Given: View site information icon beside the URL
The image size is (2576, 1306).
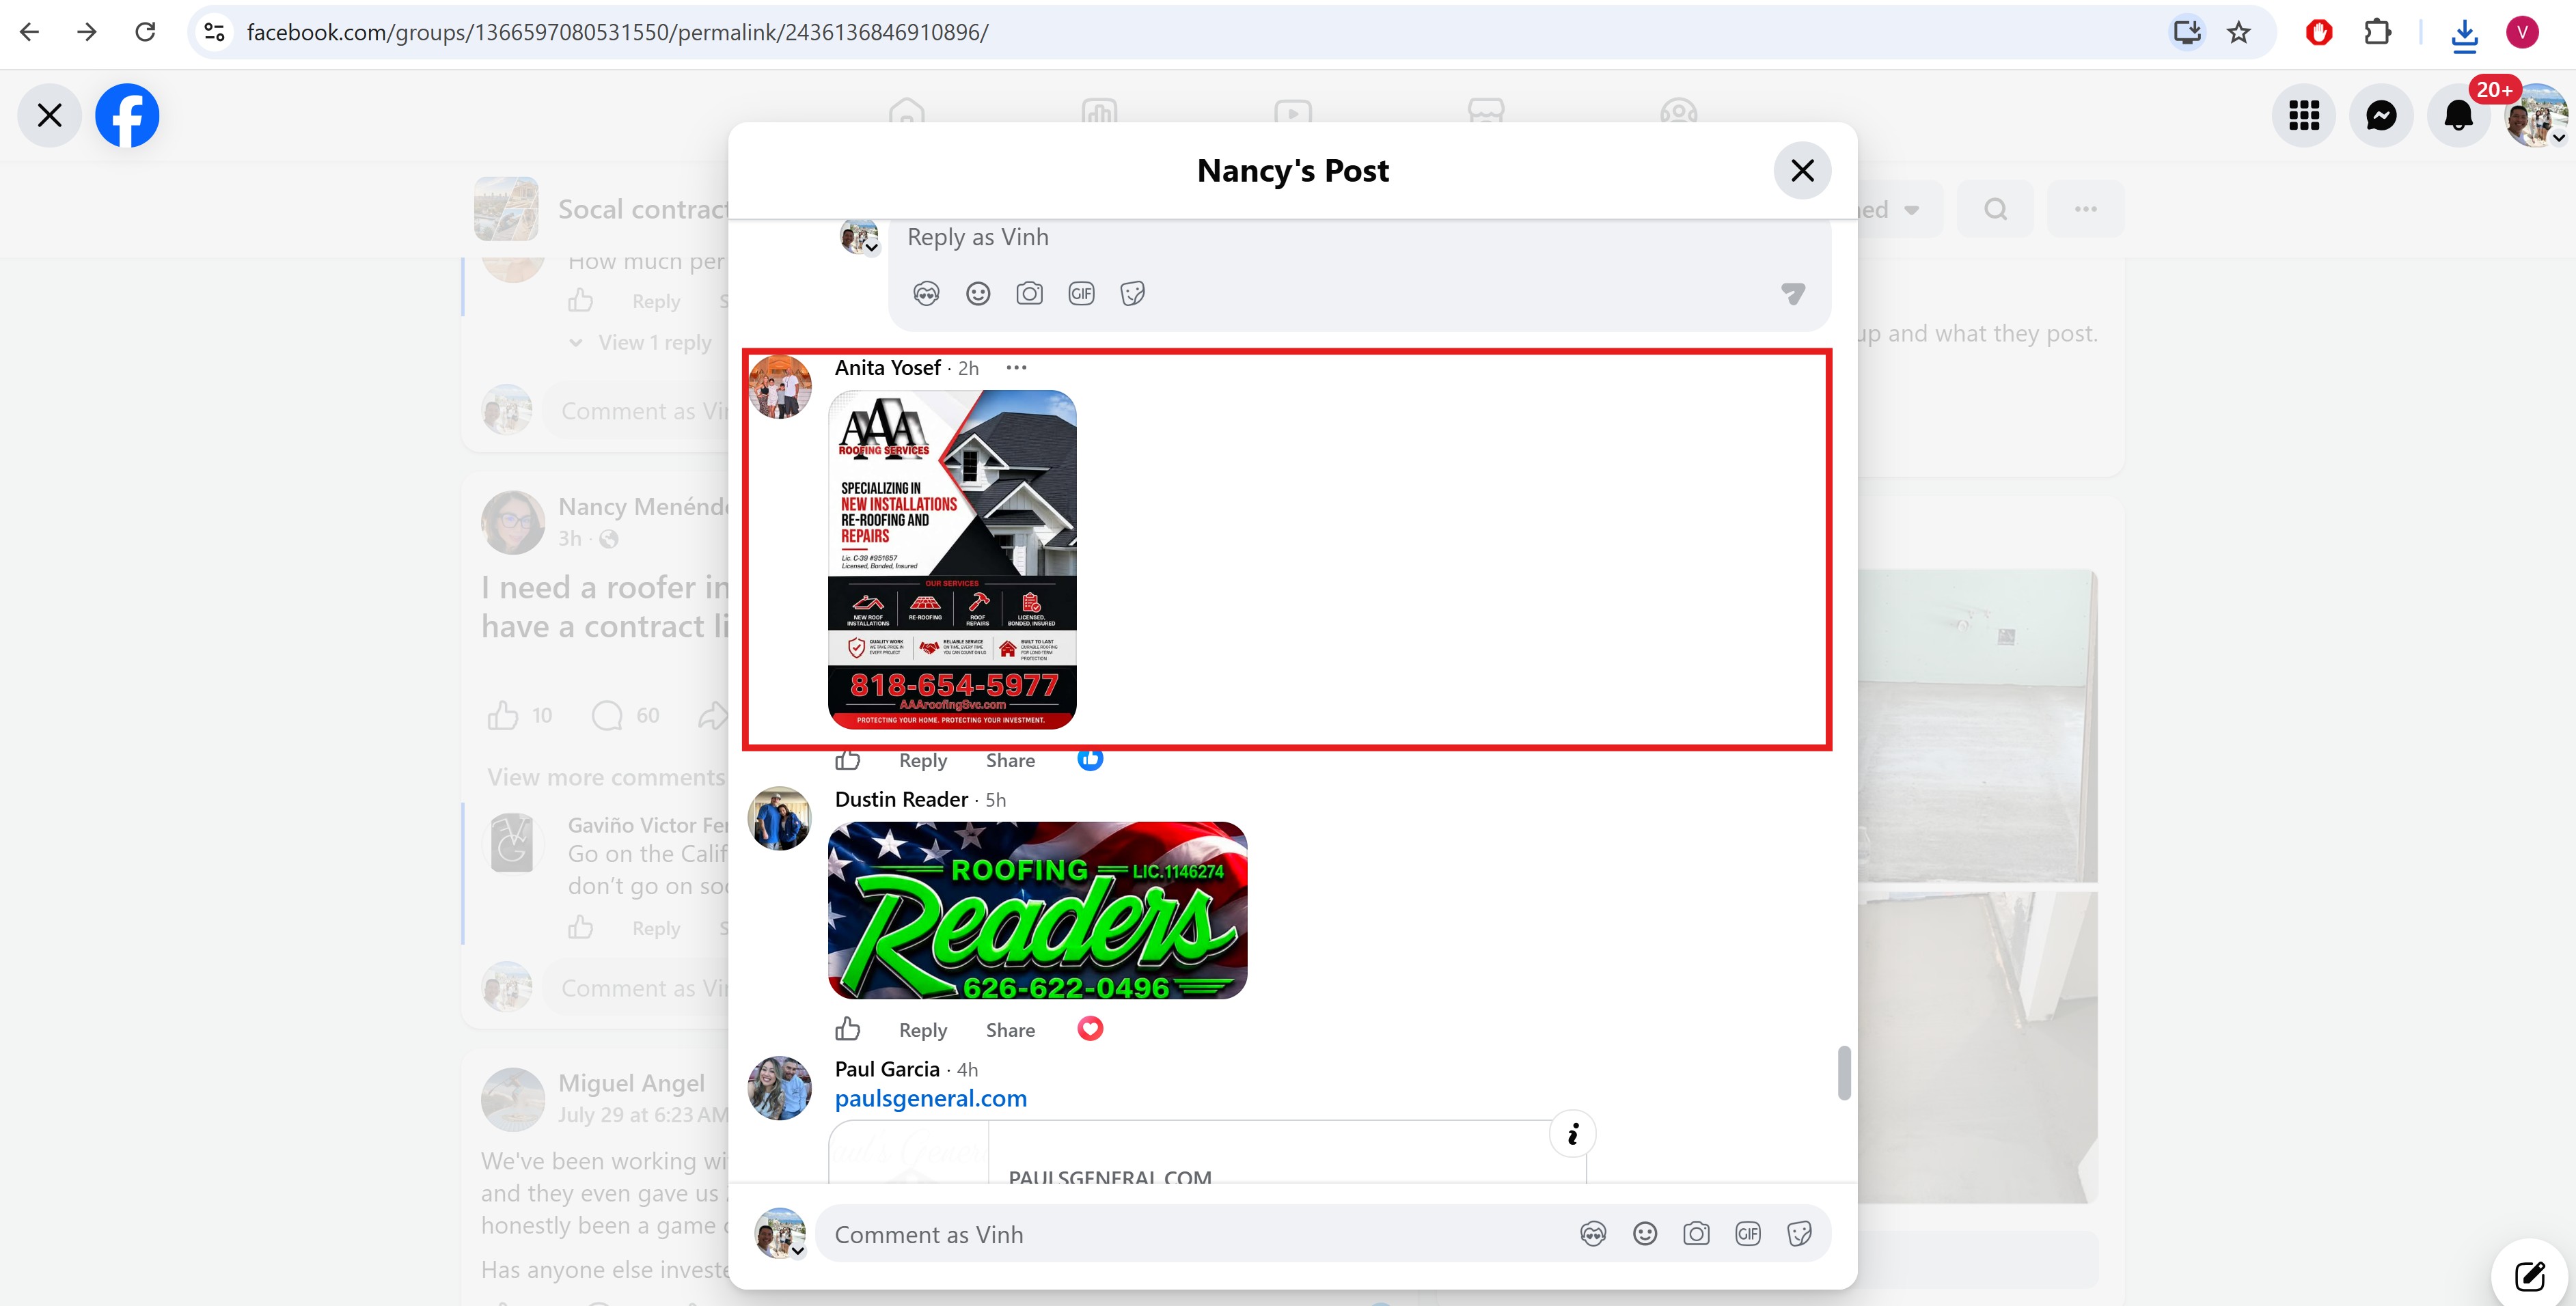Looking at the screenshot, I should [x=214, y=32].
